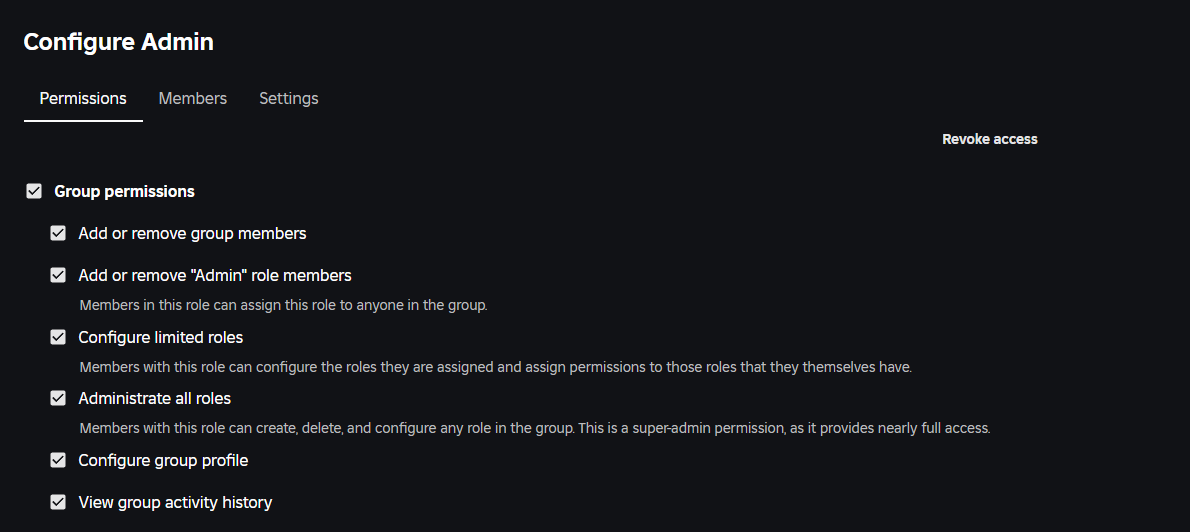Open the Members tab
This screenshot has width=1190, height=532.
tap(193, 99)
